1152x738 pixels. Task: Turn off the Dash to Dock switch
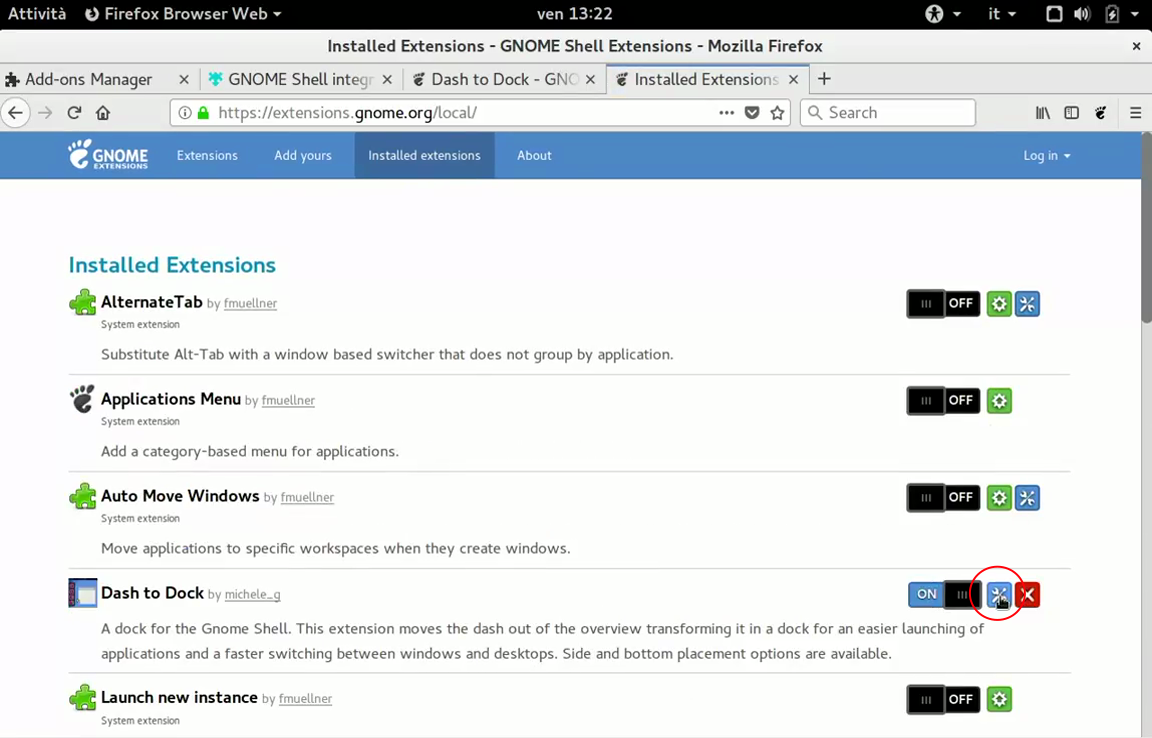point(943,595)
